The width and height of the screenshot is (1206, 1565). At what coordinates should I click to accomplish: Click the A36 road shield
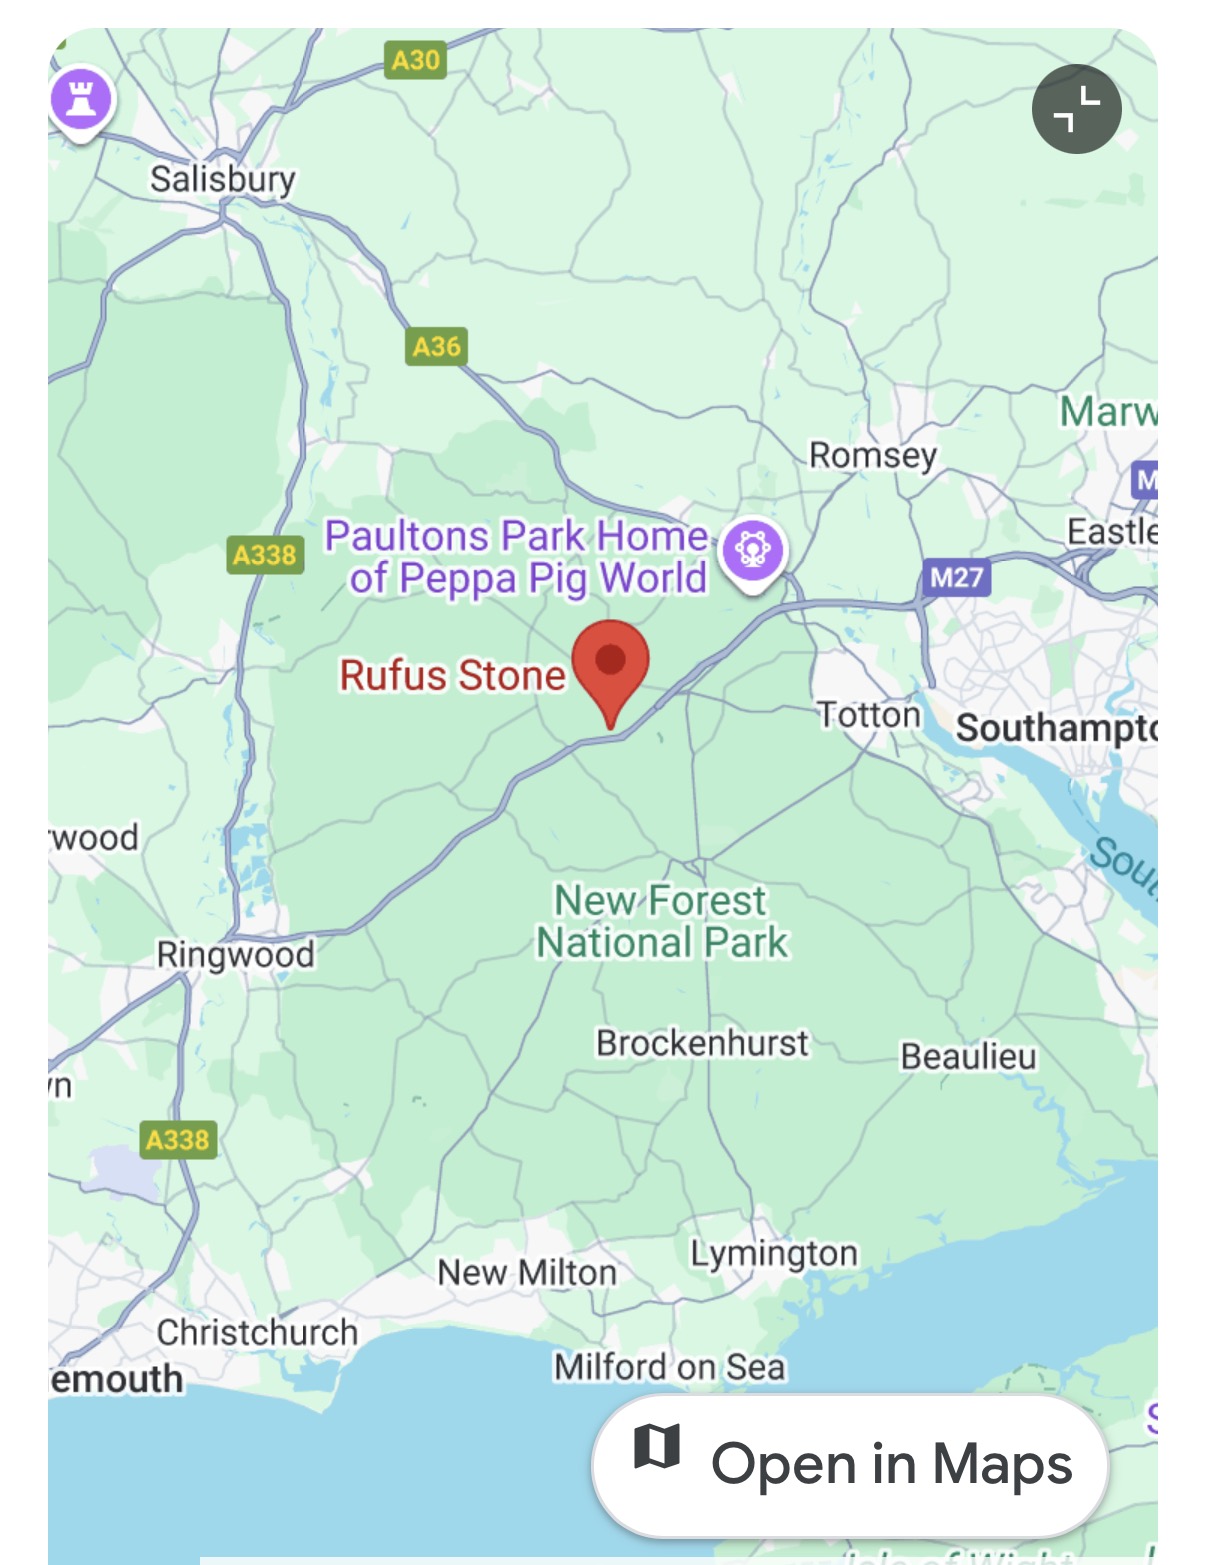coord(437,347)
